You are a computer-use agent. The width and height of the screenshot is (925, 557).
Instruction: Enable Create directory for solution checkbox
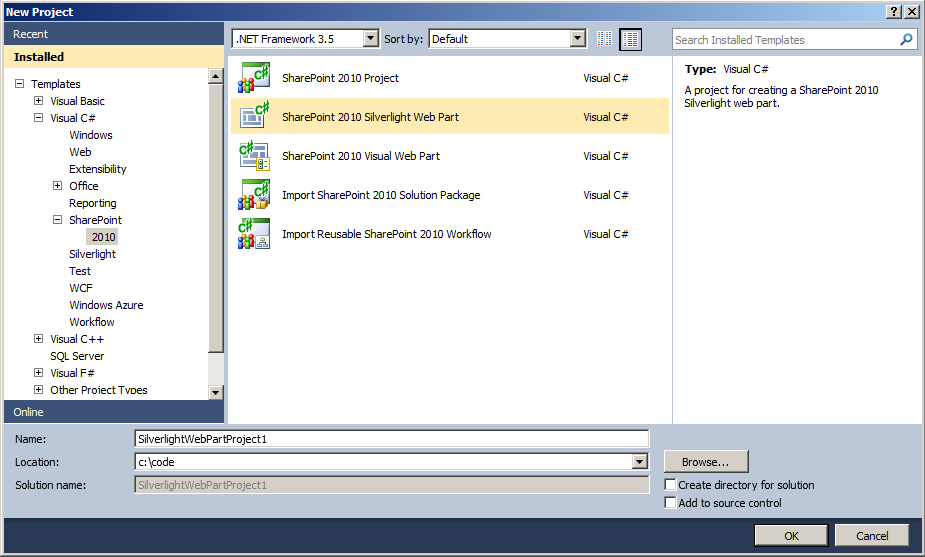pos(670,484)
